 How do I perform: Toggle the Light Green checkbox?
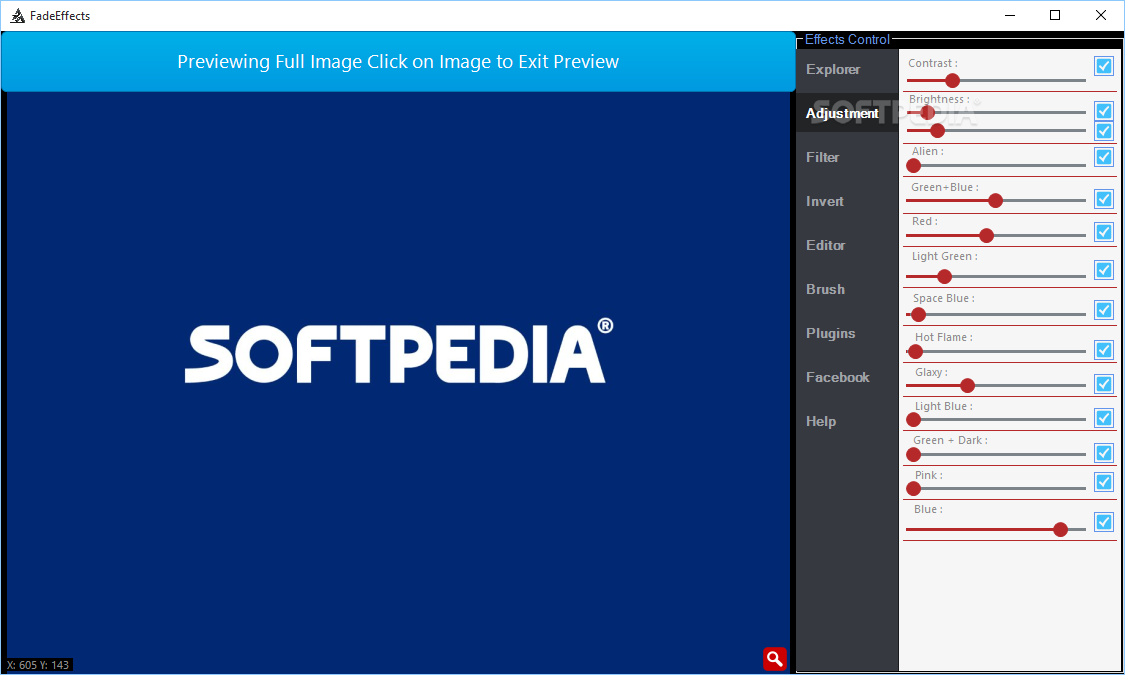(1103, 270)
